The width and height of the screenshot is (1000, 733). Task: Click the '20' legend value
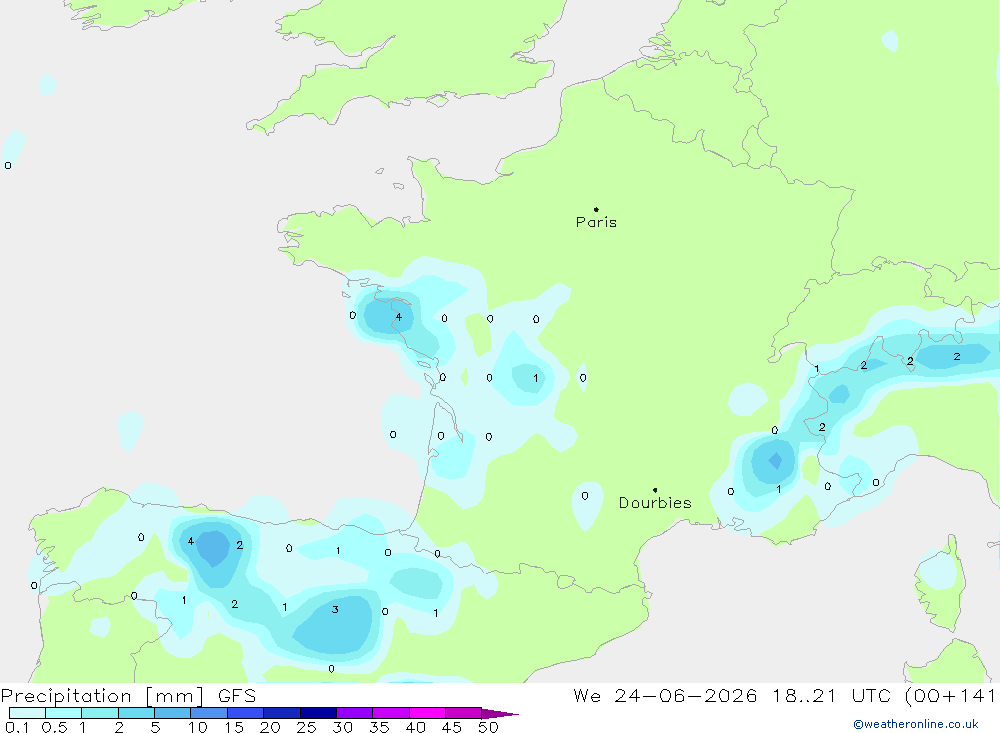pyautogui.click(x=270, y=727)
